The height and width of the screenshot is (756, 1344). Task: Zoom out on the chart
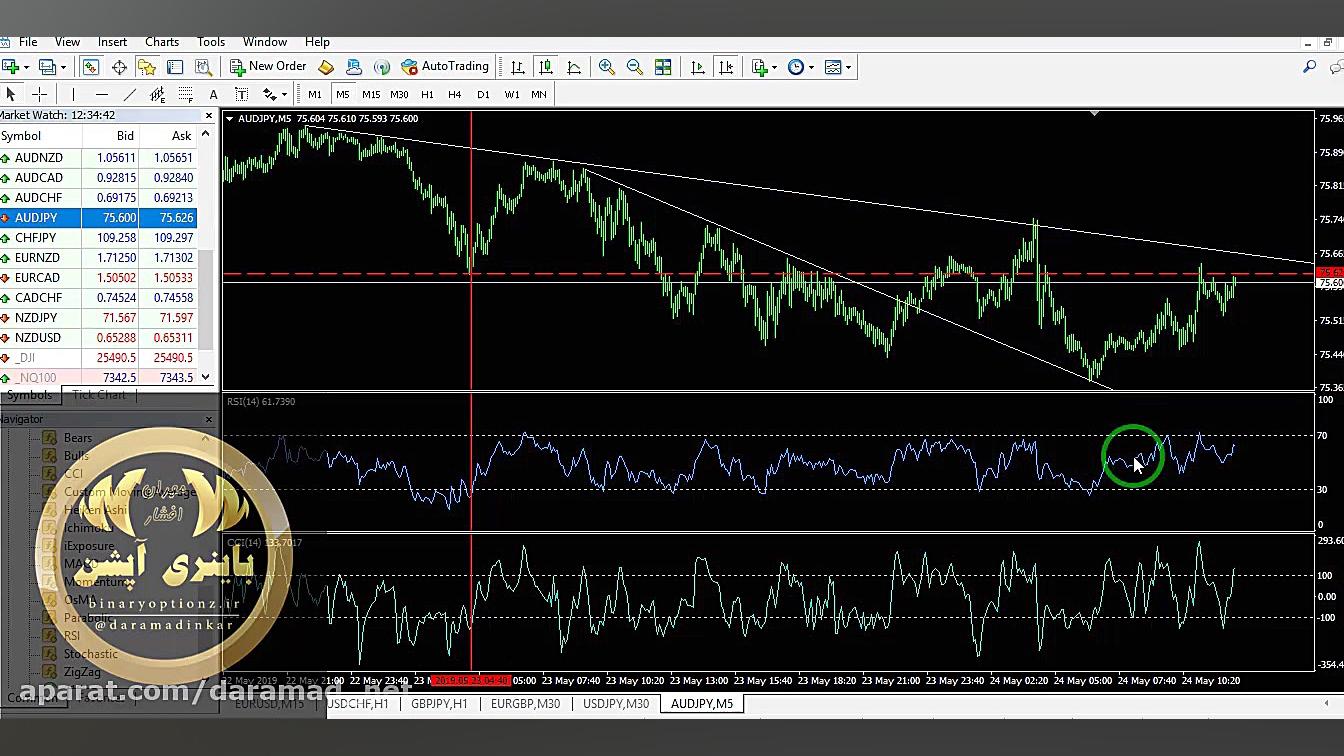[x=634, y=67]
